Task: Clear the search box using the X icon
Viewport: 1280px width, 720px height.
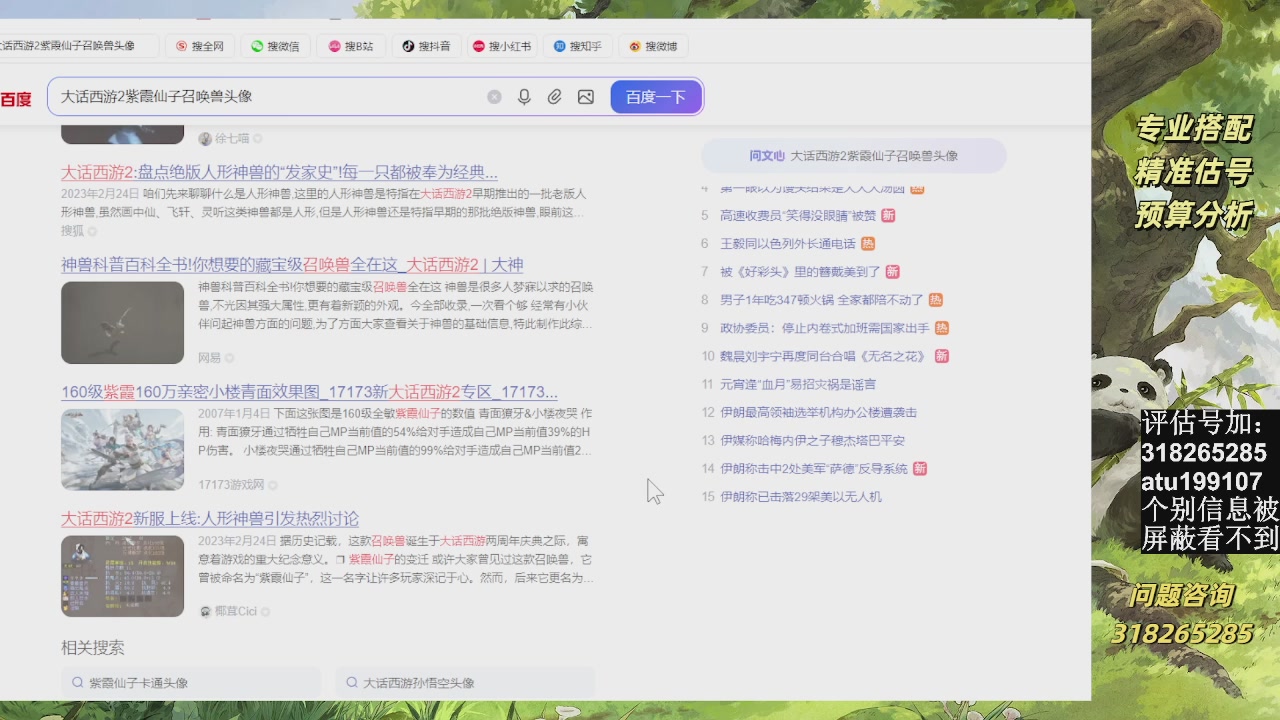Action: (493, 96)
